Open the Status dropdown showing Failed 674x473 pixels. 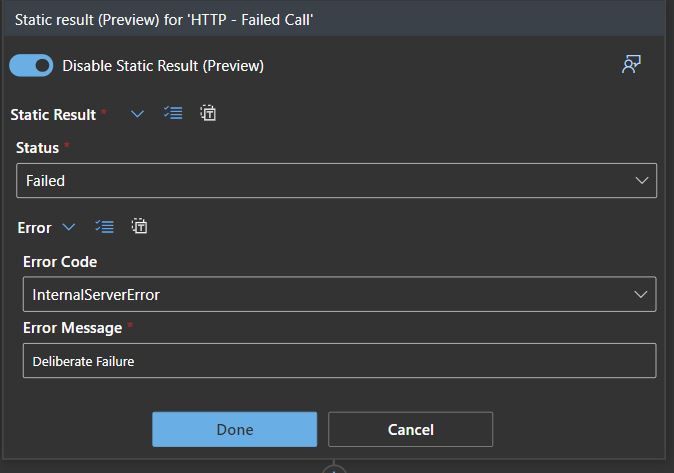click(x=336, y=181)
